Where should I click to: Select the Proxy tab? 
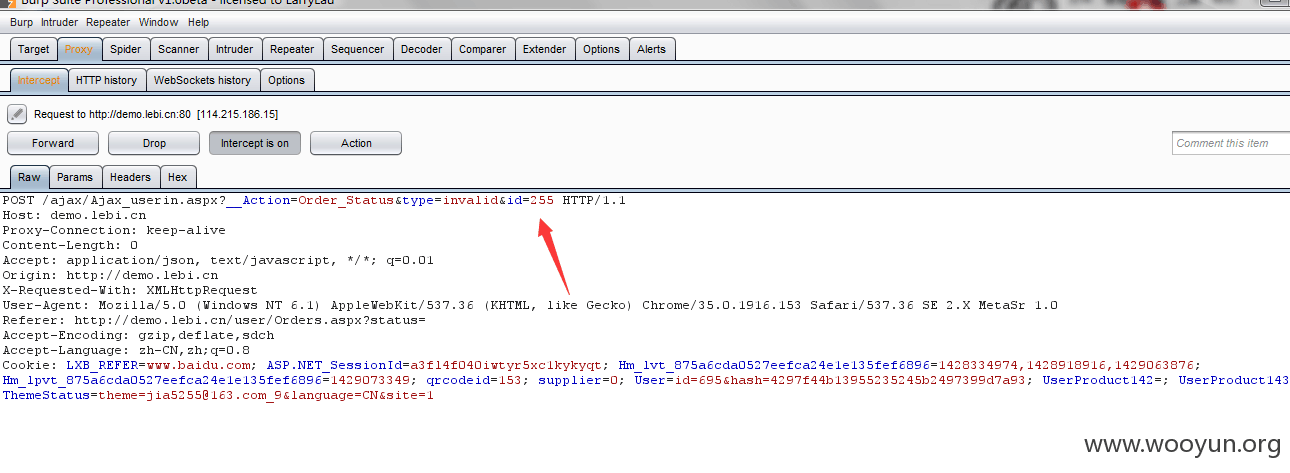pyautogui.click(x=79, y=49)
